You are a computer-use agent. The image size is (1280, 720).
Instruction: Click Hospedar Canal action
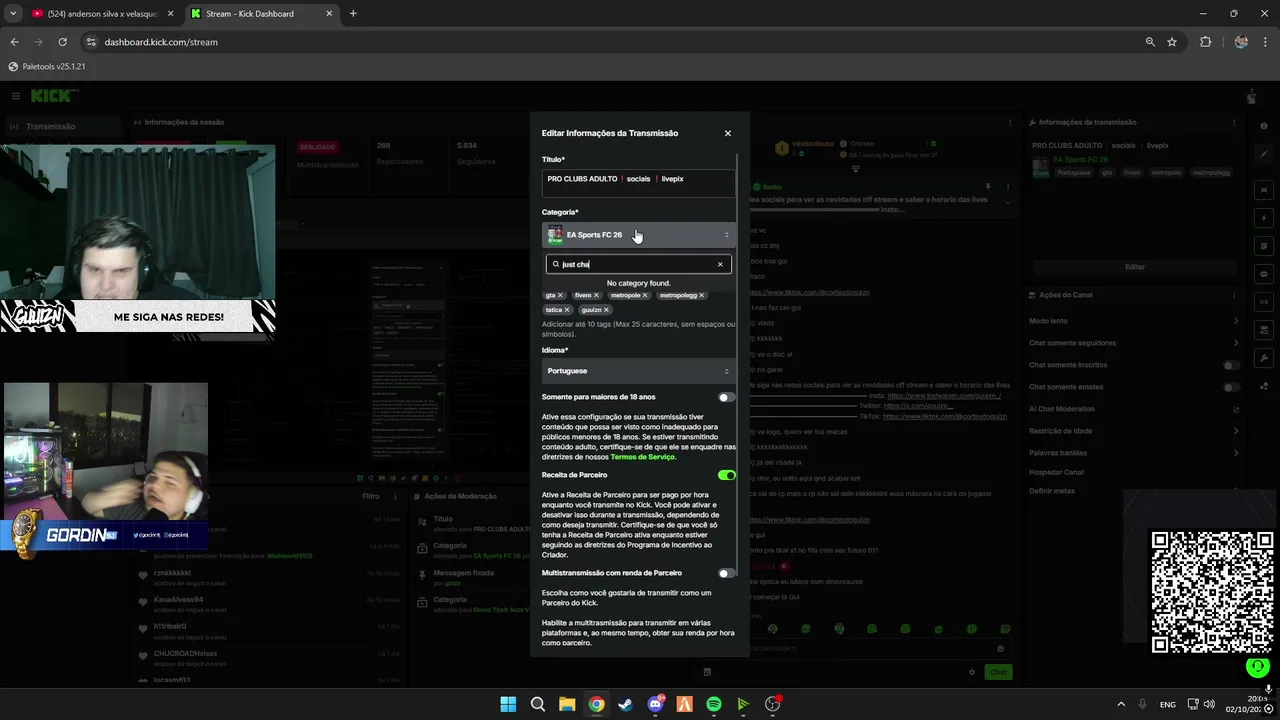pyautogui.click(x=1056, y=472)
